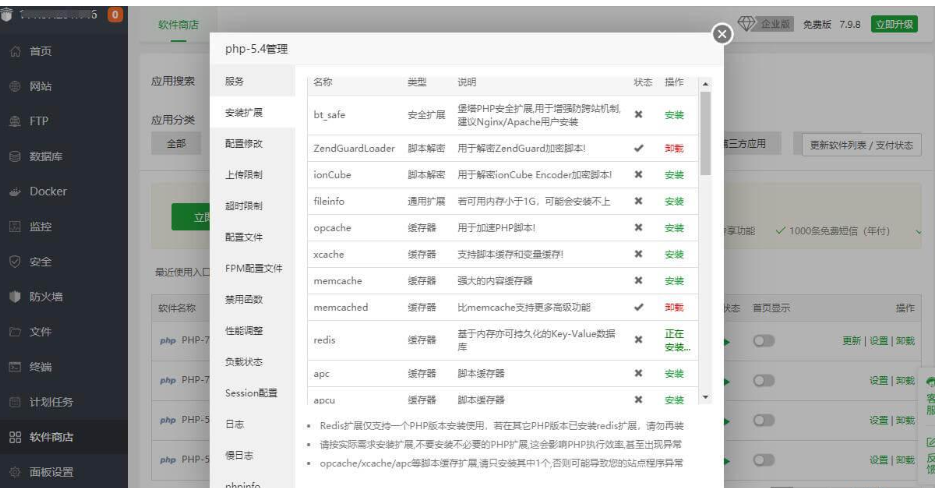Click the cross status icon for fileinfo
Viewport: 937px width, 488px height.
[638, 201]
